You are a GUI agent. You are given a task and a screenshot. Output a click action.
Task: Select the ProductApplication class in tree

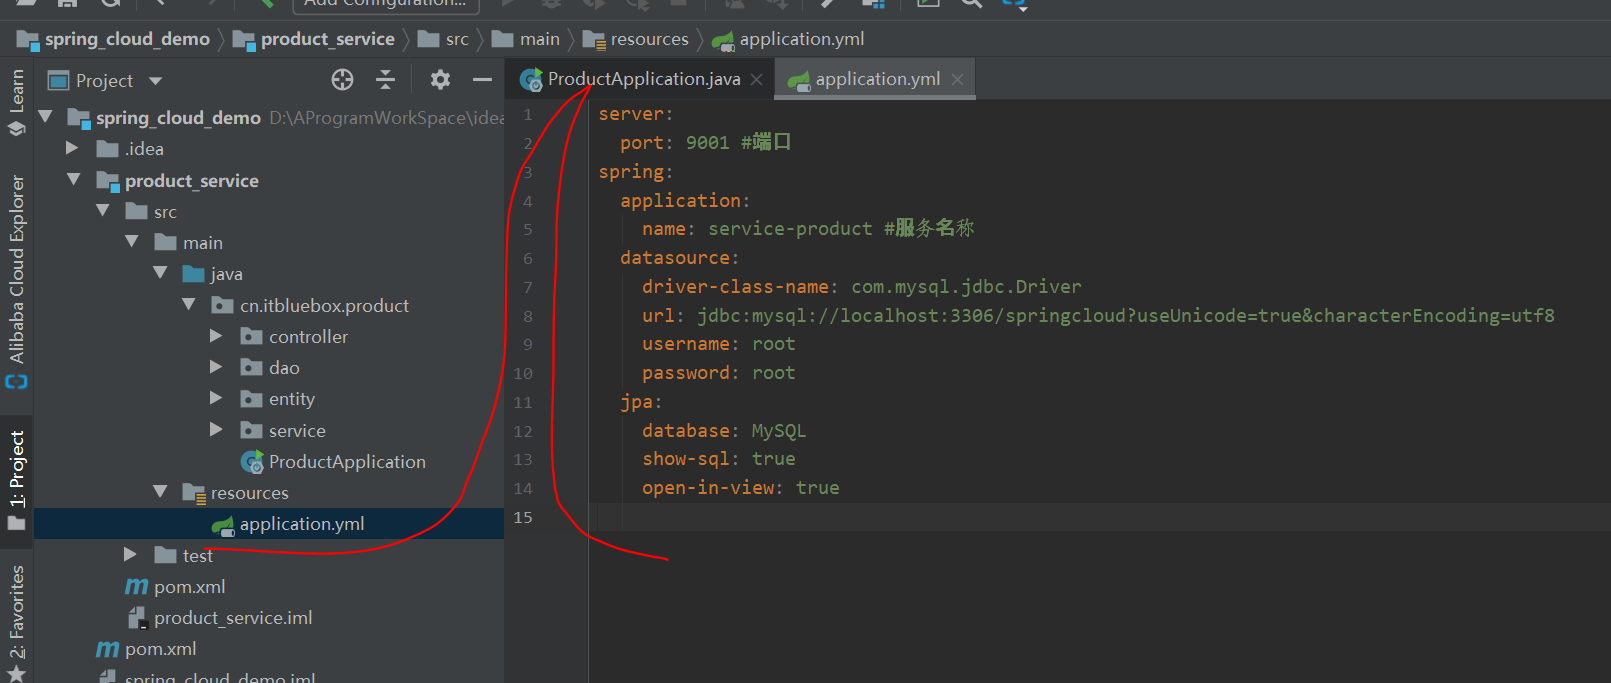click(x=347, y=462)
